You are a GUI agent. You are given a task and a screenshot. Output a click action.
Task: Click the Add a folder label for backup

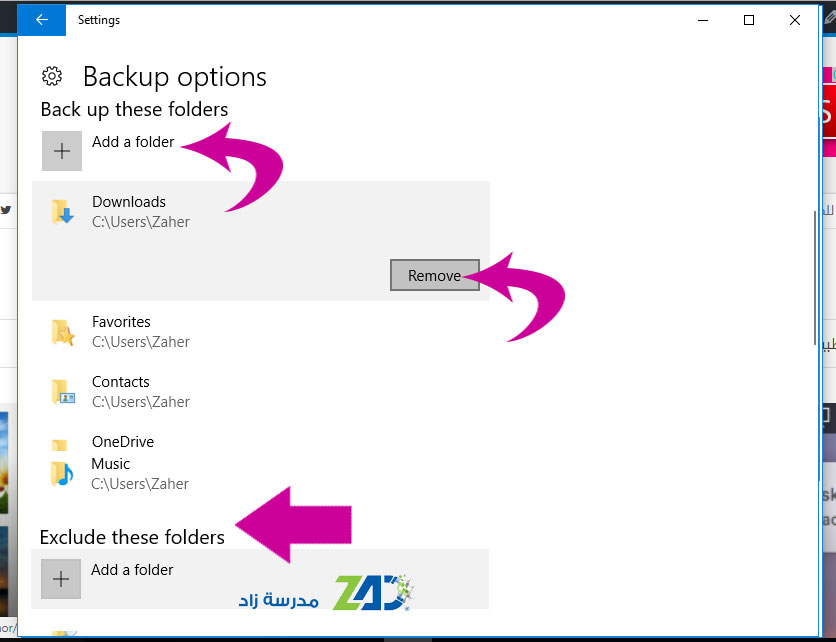pos(133,142)
